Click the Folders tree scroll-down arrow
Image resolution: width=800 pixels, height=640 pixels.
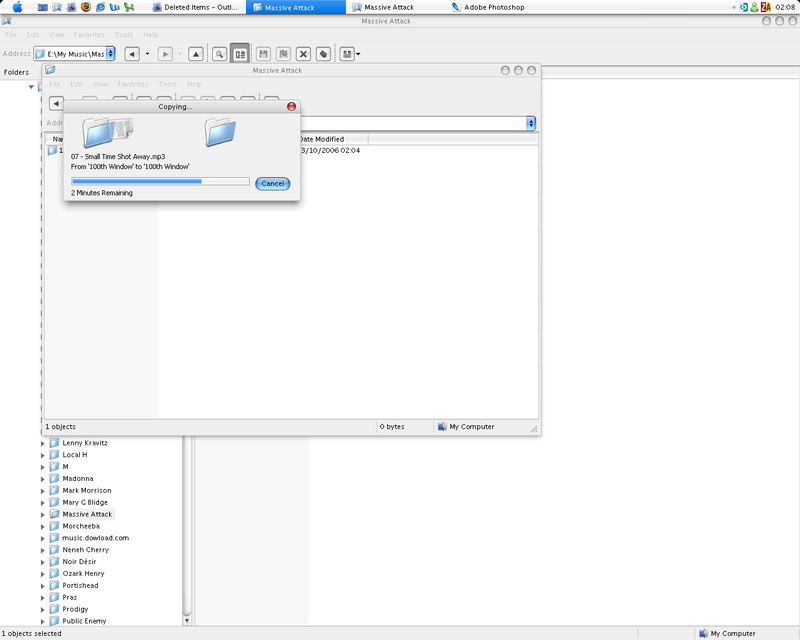point(187,621)
